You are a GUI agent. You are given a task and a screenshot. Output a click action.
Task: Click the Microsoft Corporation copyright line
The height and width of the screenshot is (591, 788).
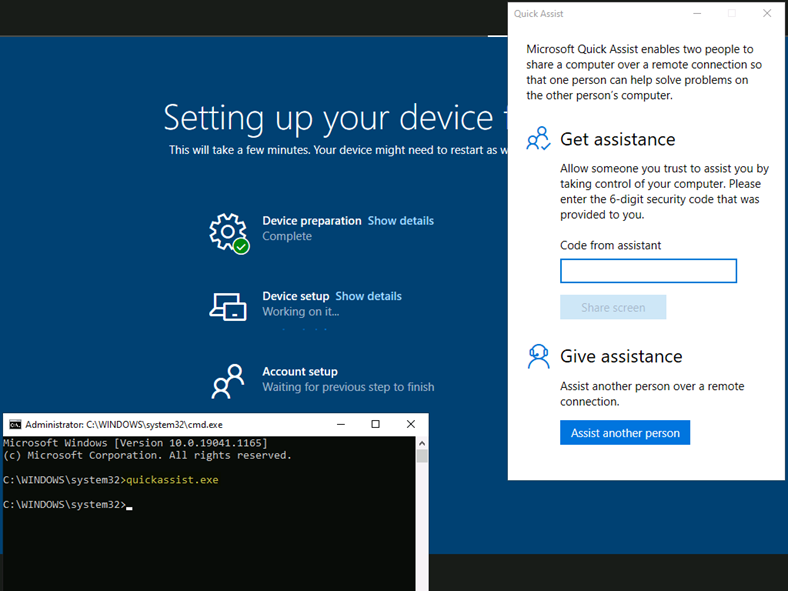(x=147, y=455)
